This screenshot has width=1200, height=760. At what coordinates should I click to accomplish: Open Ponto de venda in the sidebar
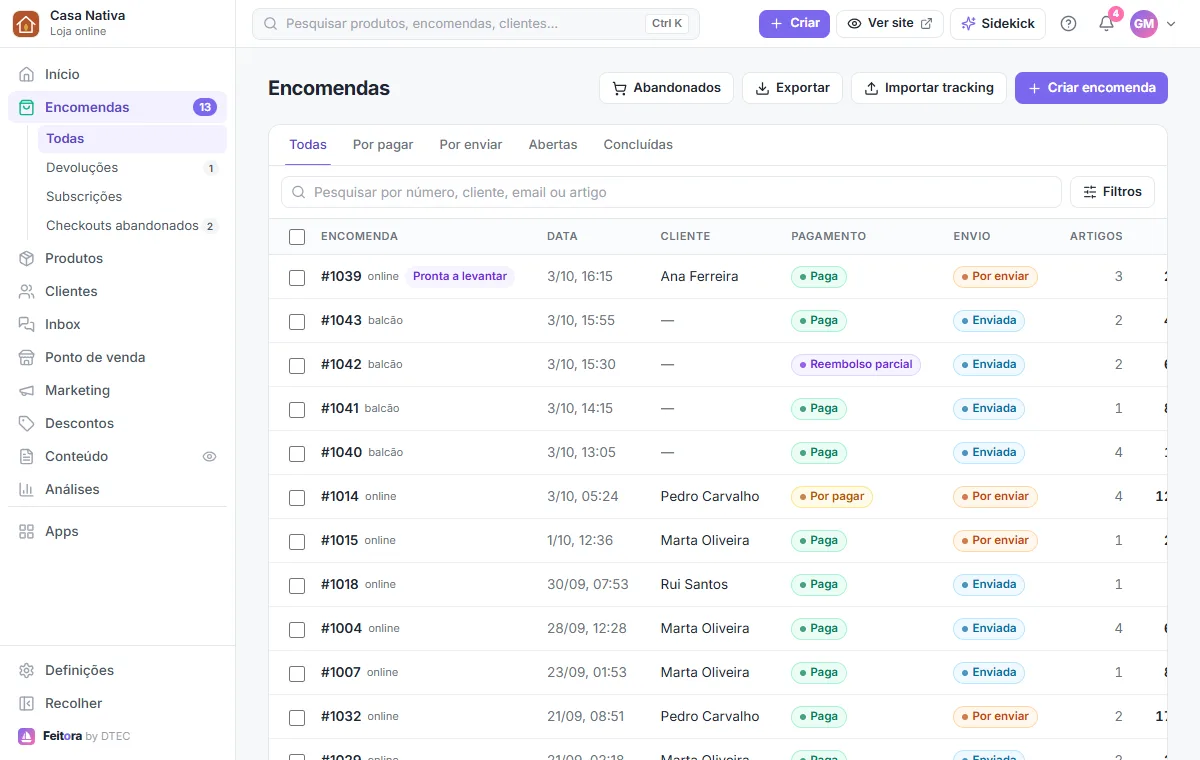point(117,357)
